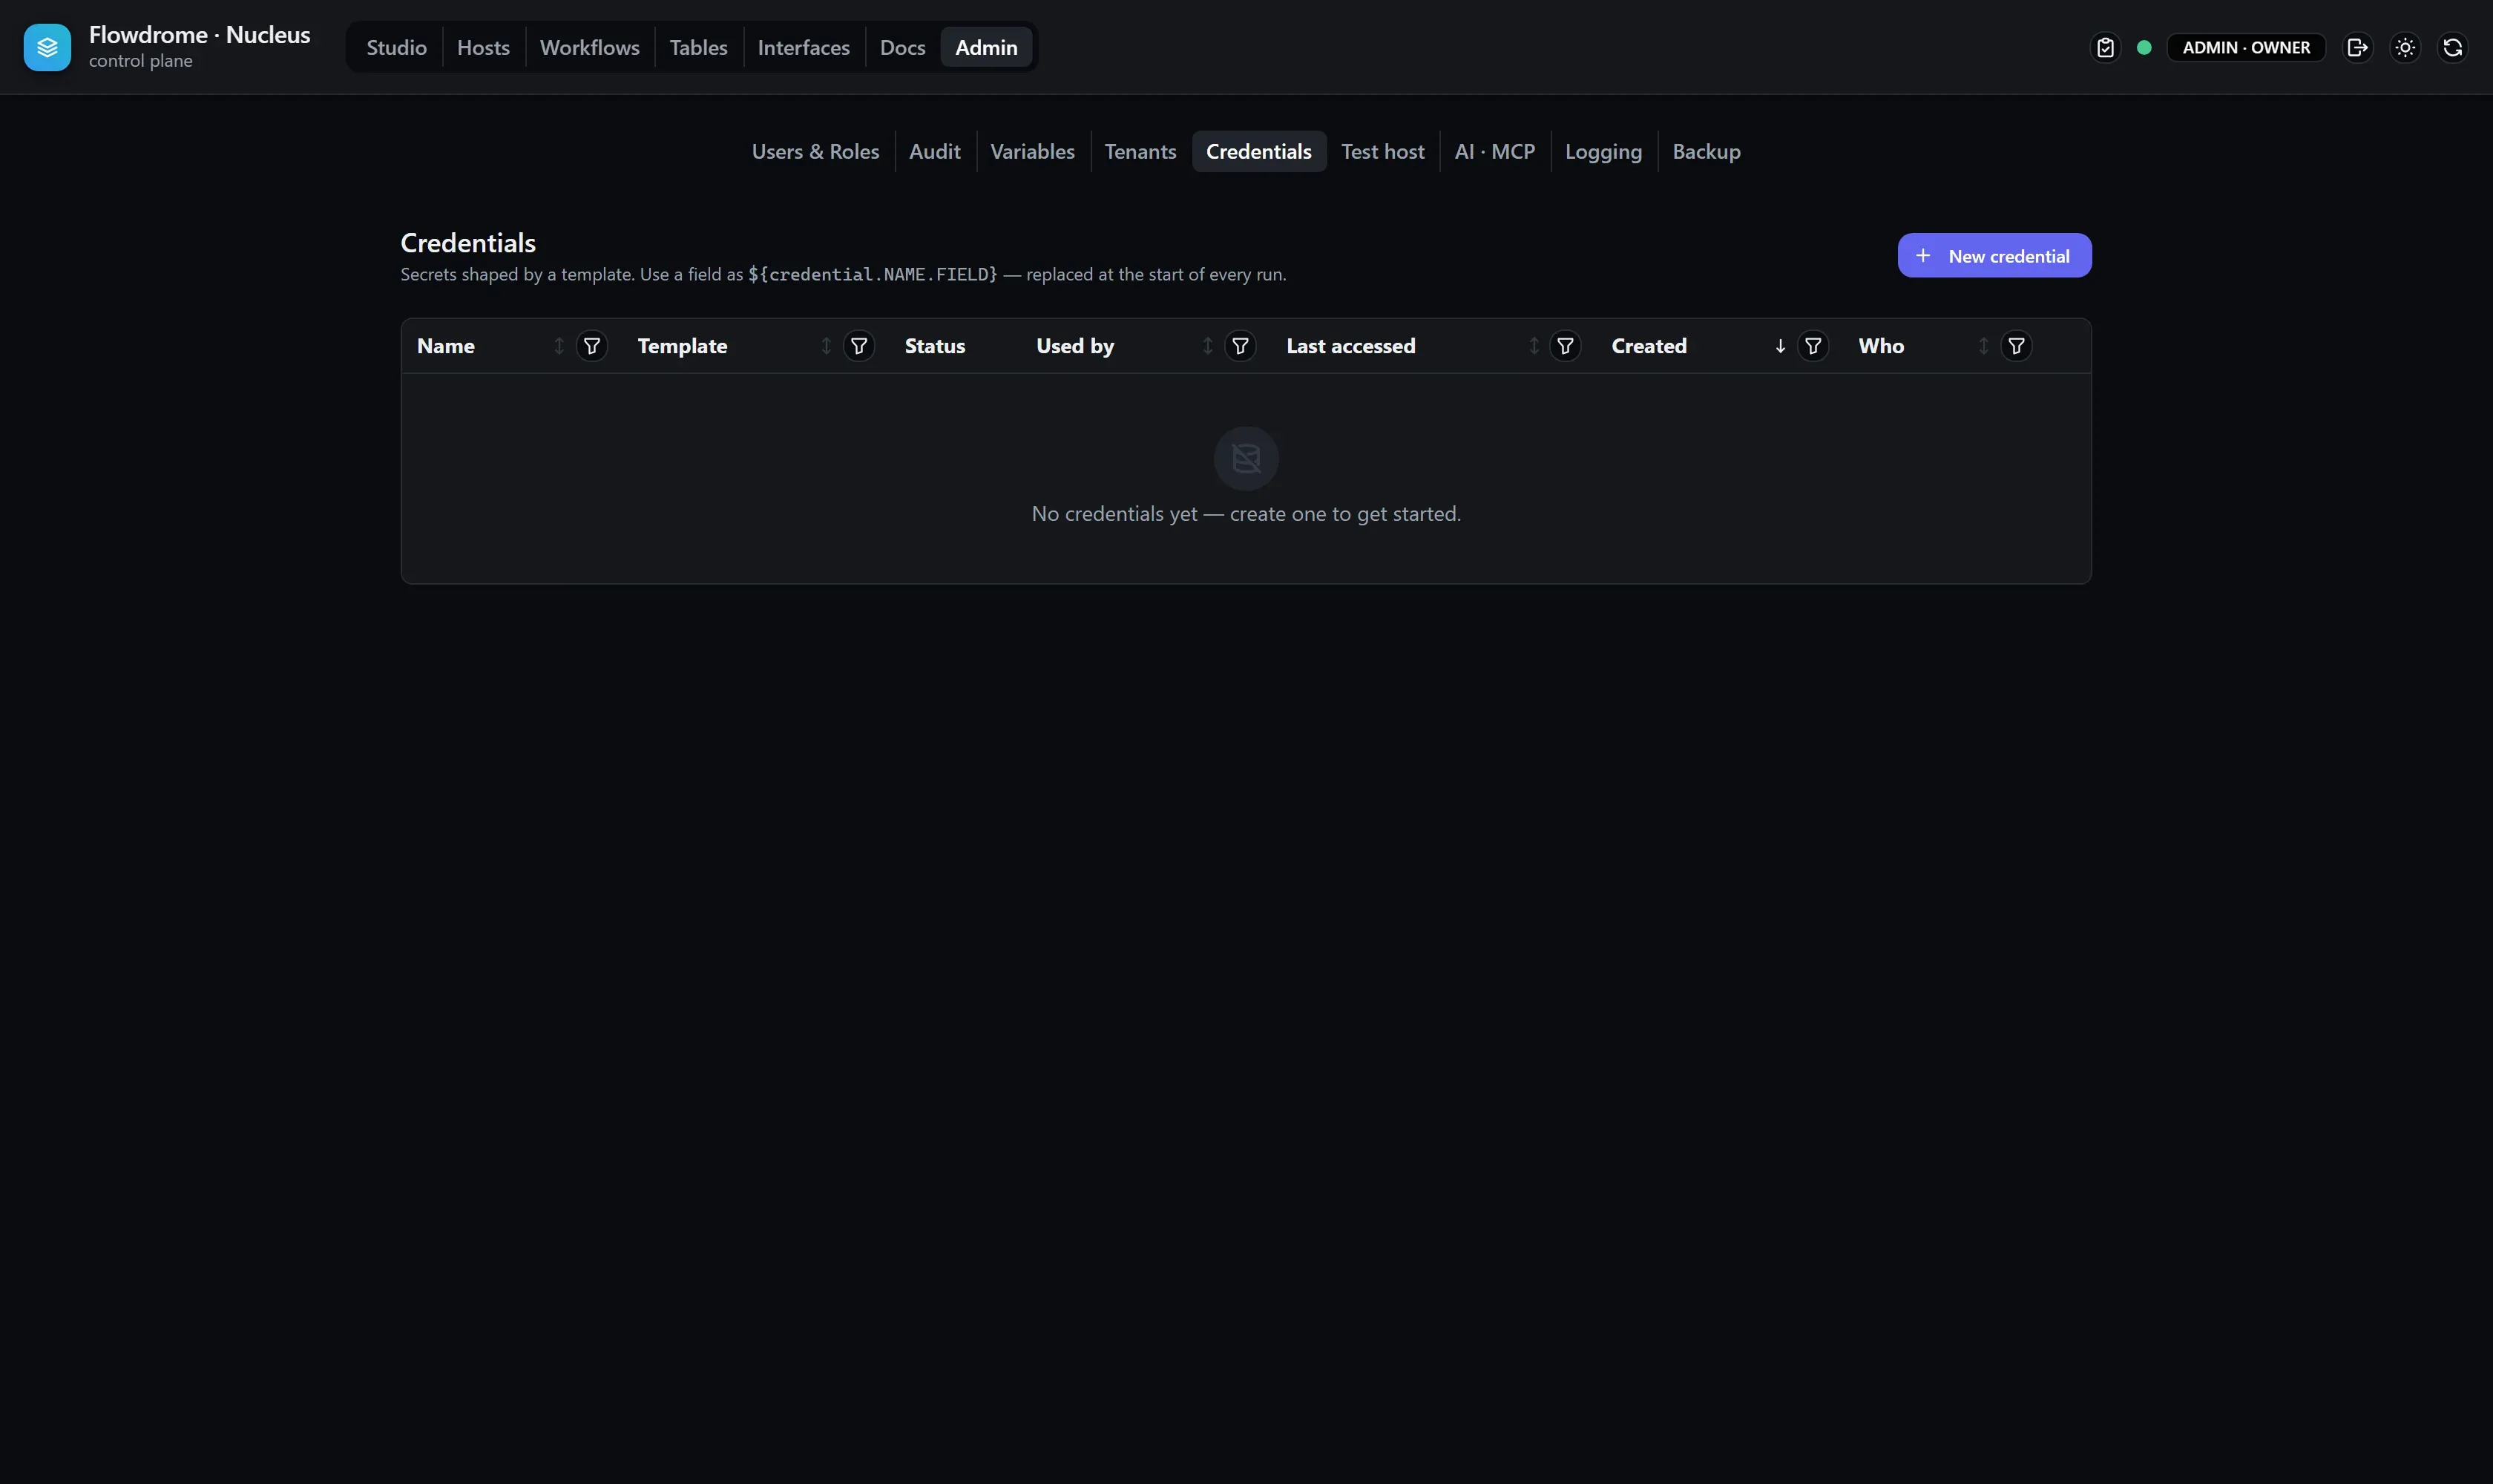Viewport: 2493px width, 1484px height.
Task: Open the Who column filter
Action: click(2016, 346)
